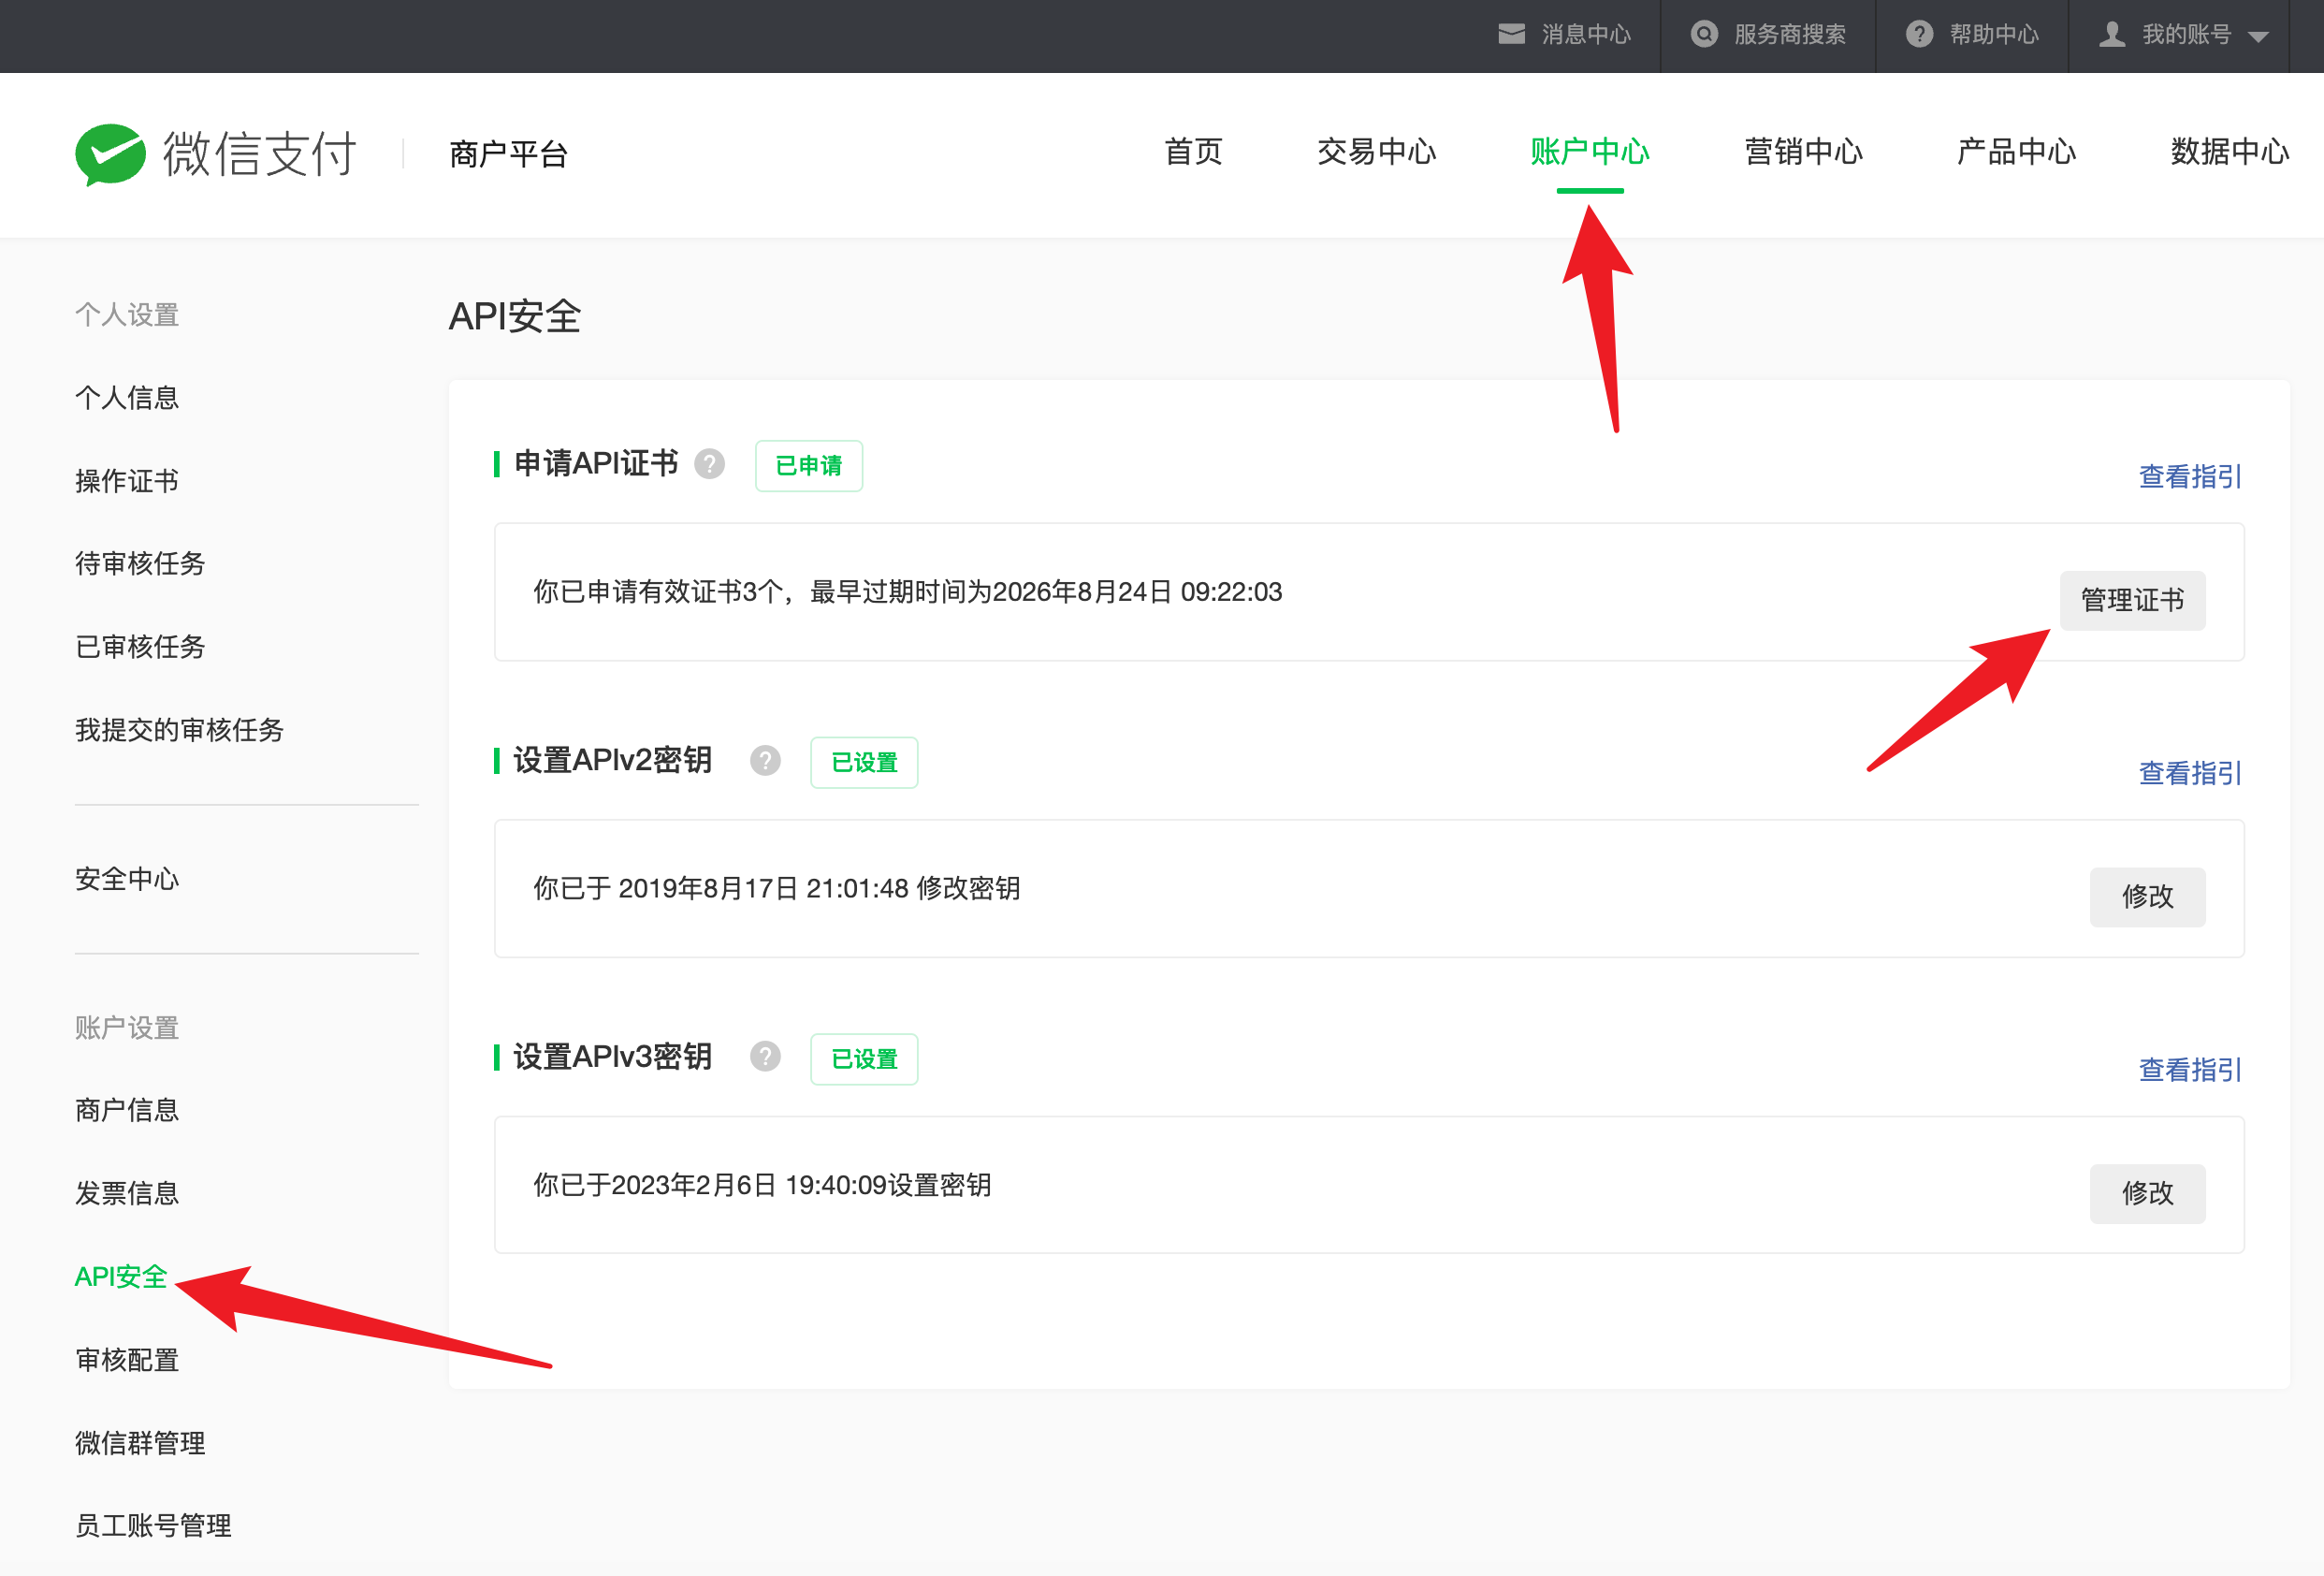Click the my account person icon

point(2111,34)
